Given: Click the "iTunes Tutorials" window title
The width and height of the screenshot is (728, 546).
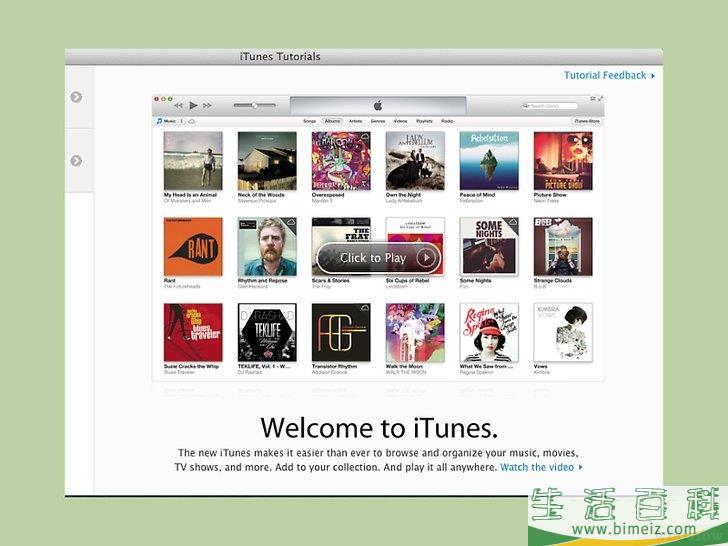Looking at the screenshot, I should pyautogui.click(x=280, y=57).
